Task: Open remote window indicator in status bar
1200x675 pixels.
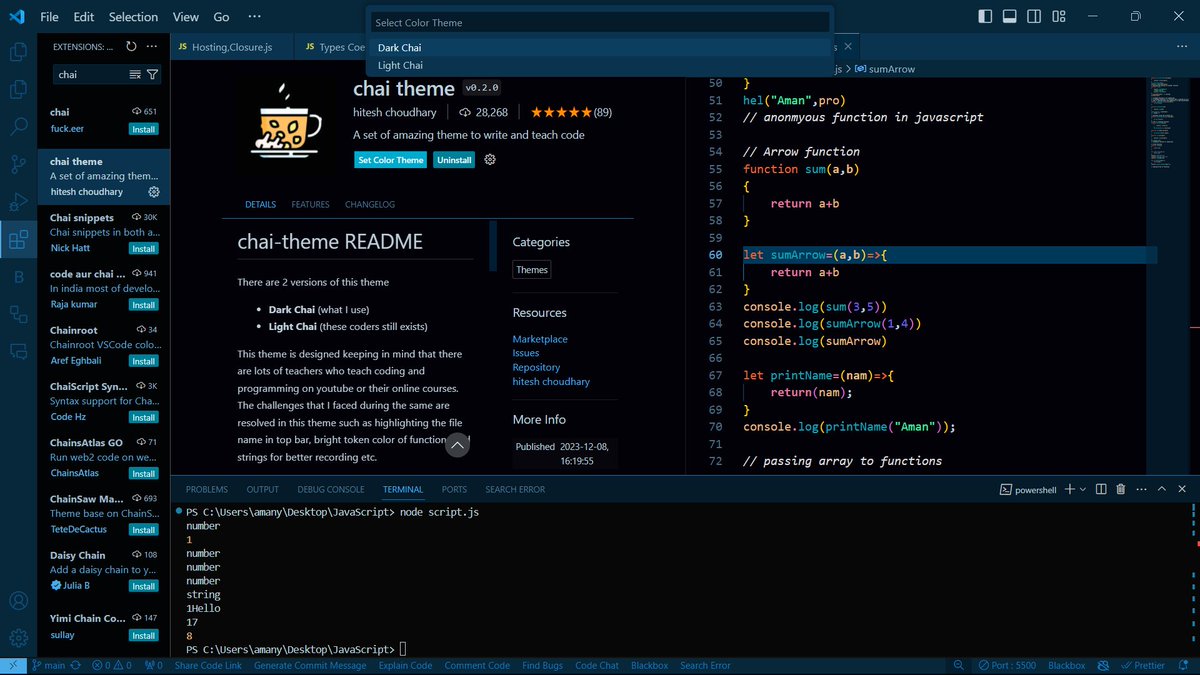Action: click(12, 665)
